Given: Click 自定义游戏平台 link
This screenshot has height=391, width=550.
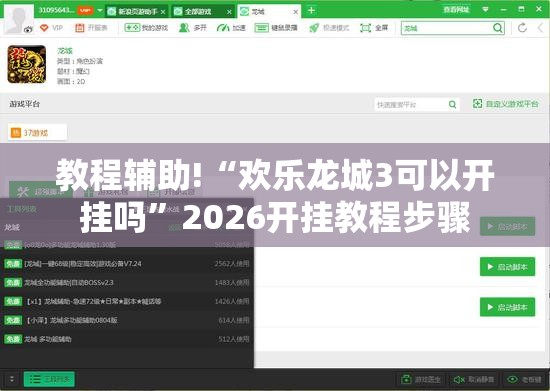Looking at the screenshot, I should click(x=506, y=104).
